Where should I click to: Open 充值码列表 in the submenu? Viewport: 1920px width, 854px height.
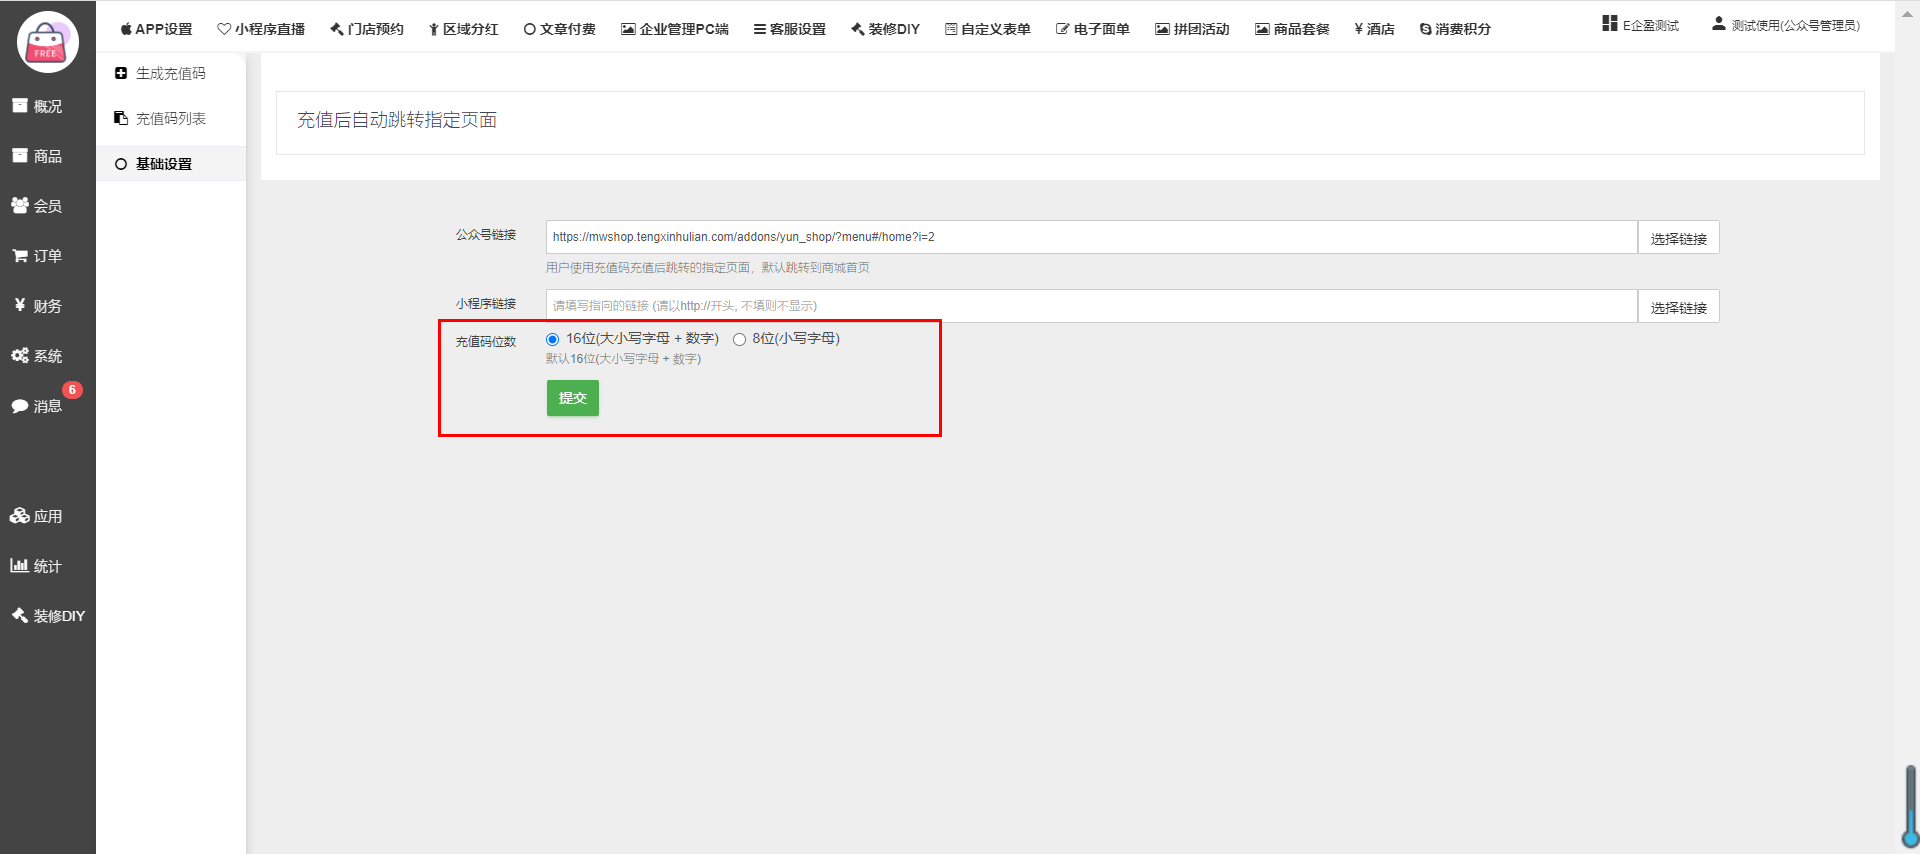(x=170, y=118)
